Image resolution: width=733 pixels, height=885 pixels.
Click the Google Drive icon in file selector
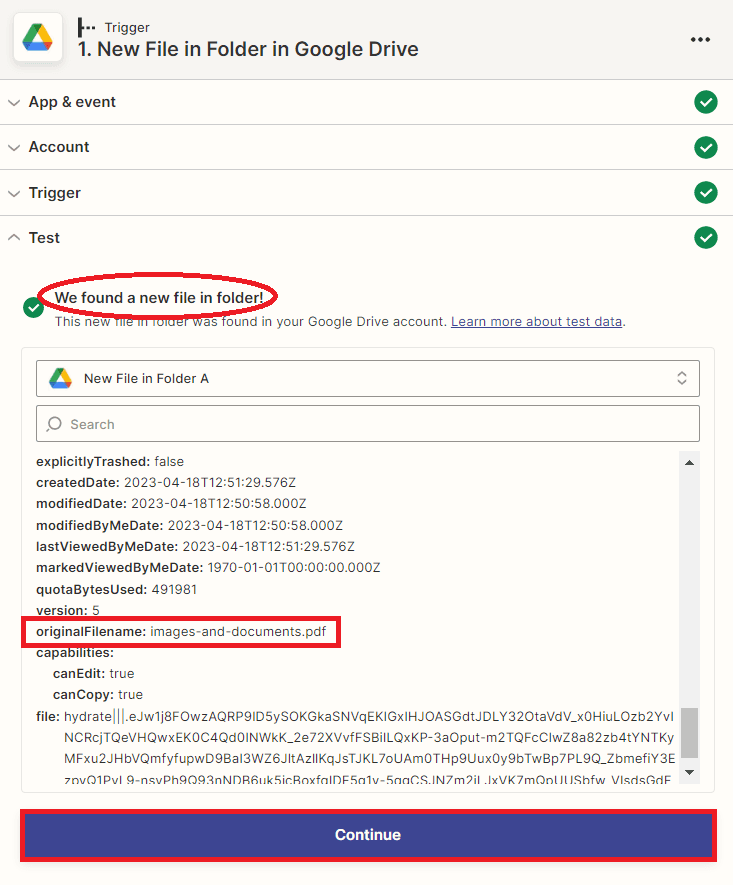[61, 379]
